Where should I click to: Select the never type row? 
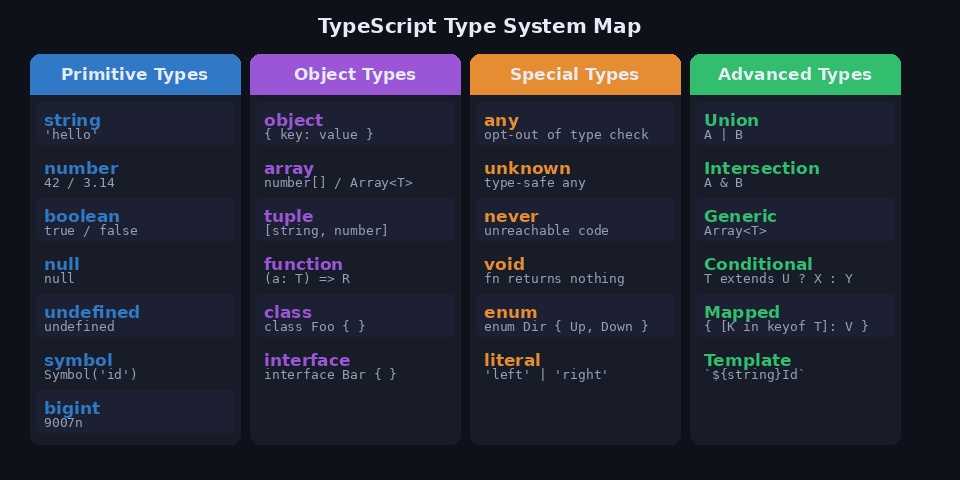click(x=575, y=221)
